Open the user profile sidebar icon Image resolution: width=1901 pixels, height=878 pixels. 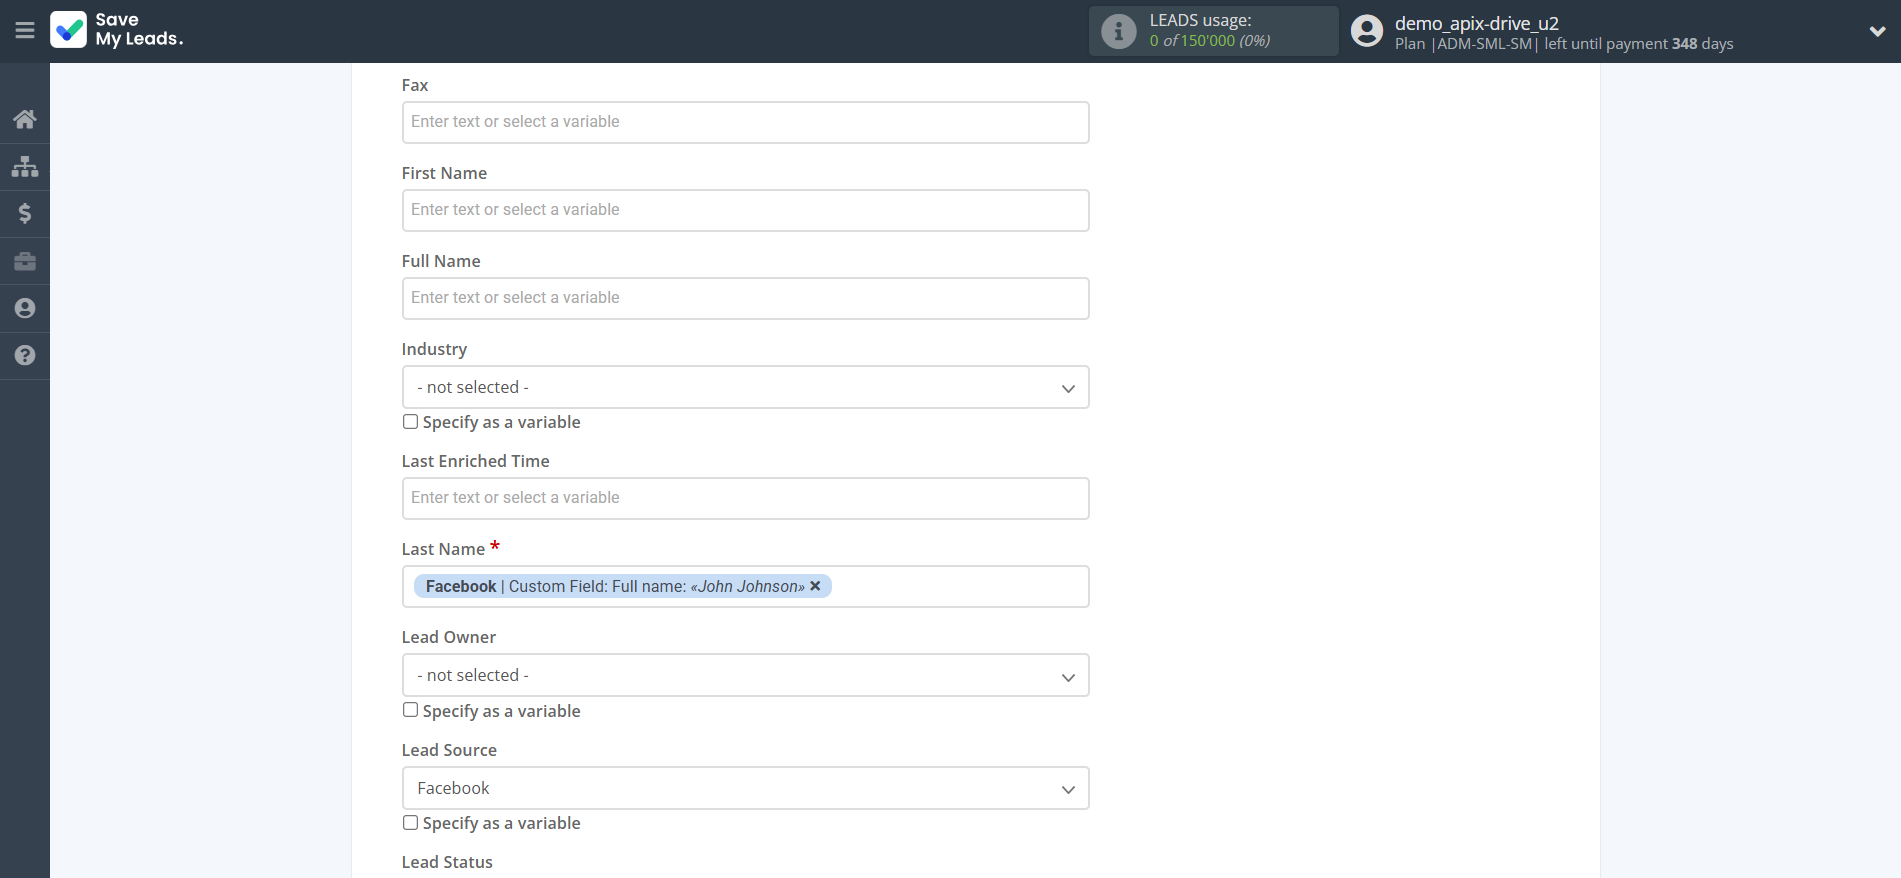pyautogui.click(x=25, y=308)
